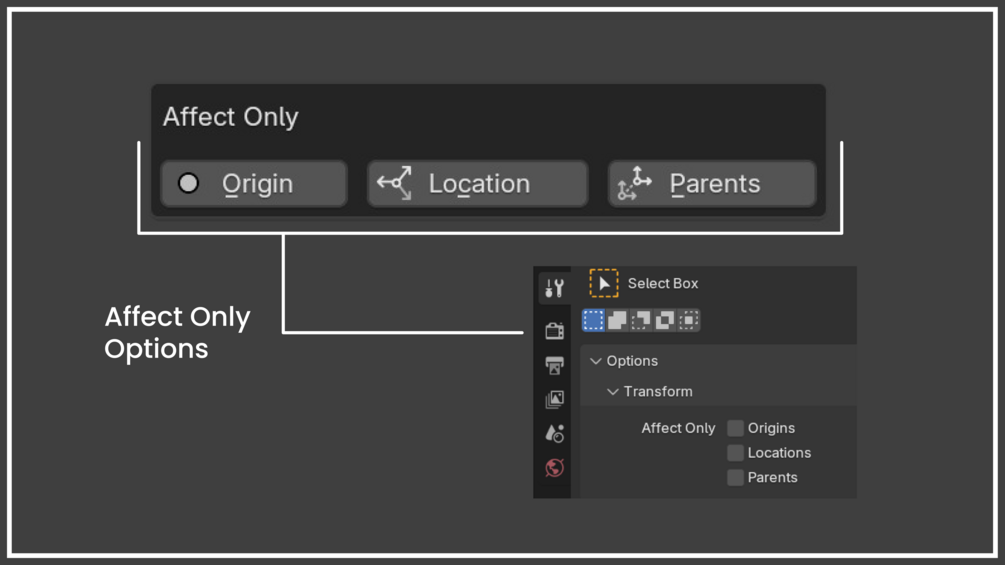The width and height of the screenshot is (1005, 565).
Task: Enable the Origins checkbox
Action: pos(735,428)
